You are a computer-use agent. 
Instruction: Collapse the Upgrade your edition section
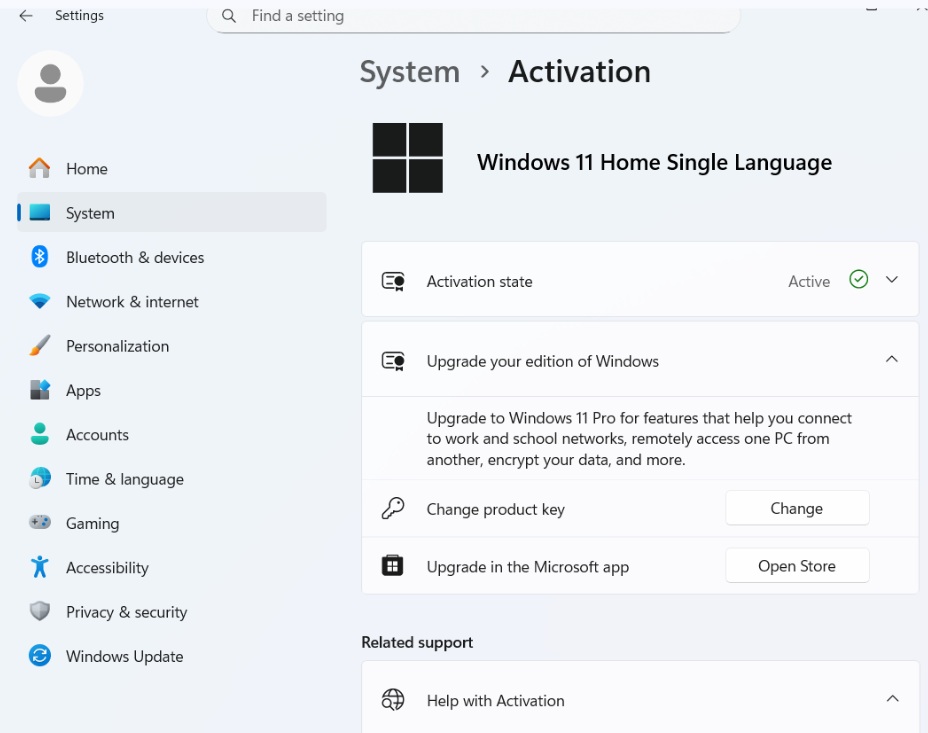click(892, 359)
